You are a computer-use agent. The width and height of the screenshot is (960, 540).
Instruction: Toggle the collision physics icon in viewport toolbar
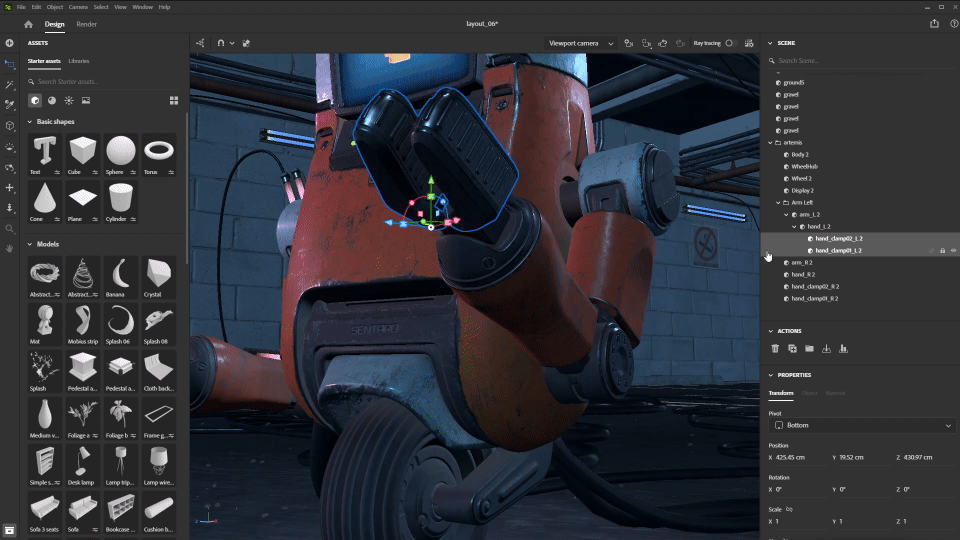coord(246,43)
